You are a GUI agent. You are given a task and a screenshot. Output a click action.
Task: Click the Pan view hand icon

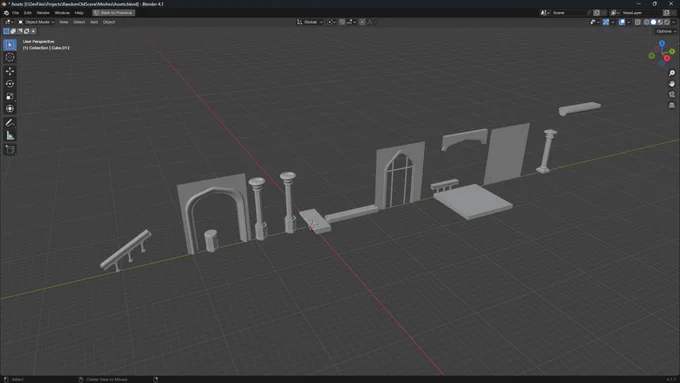[672, 84]
